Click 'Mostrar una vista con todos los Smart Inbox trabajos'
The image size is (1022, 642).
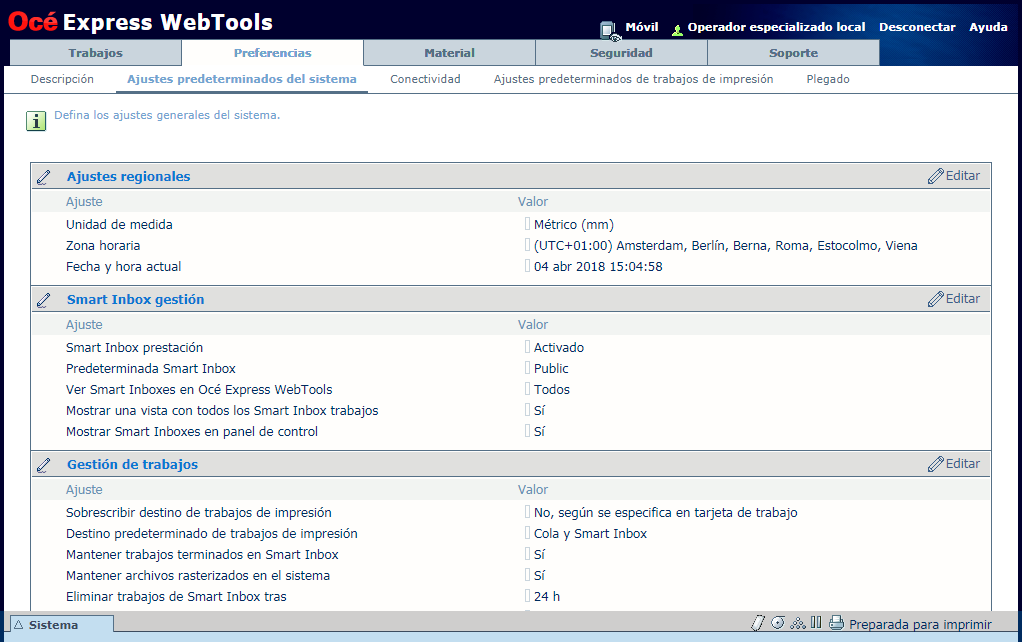coord(222,411)
